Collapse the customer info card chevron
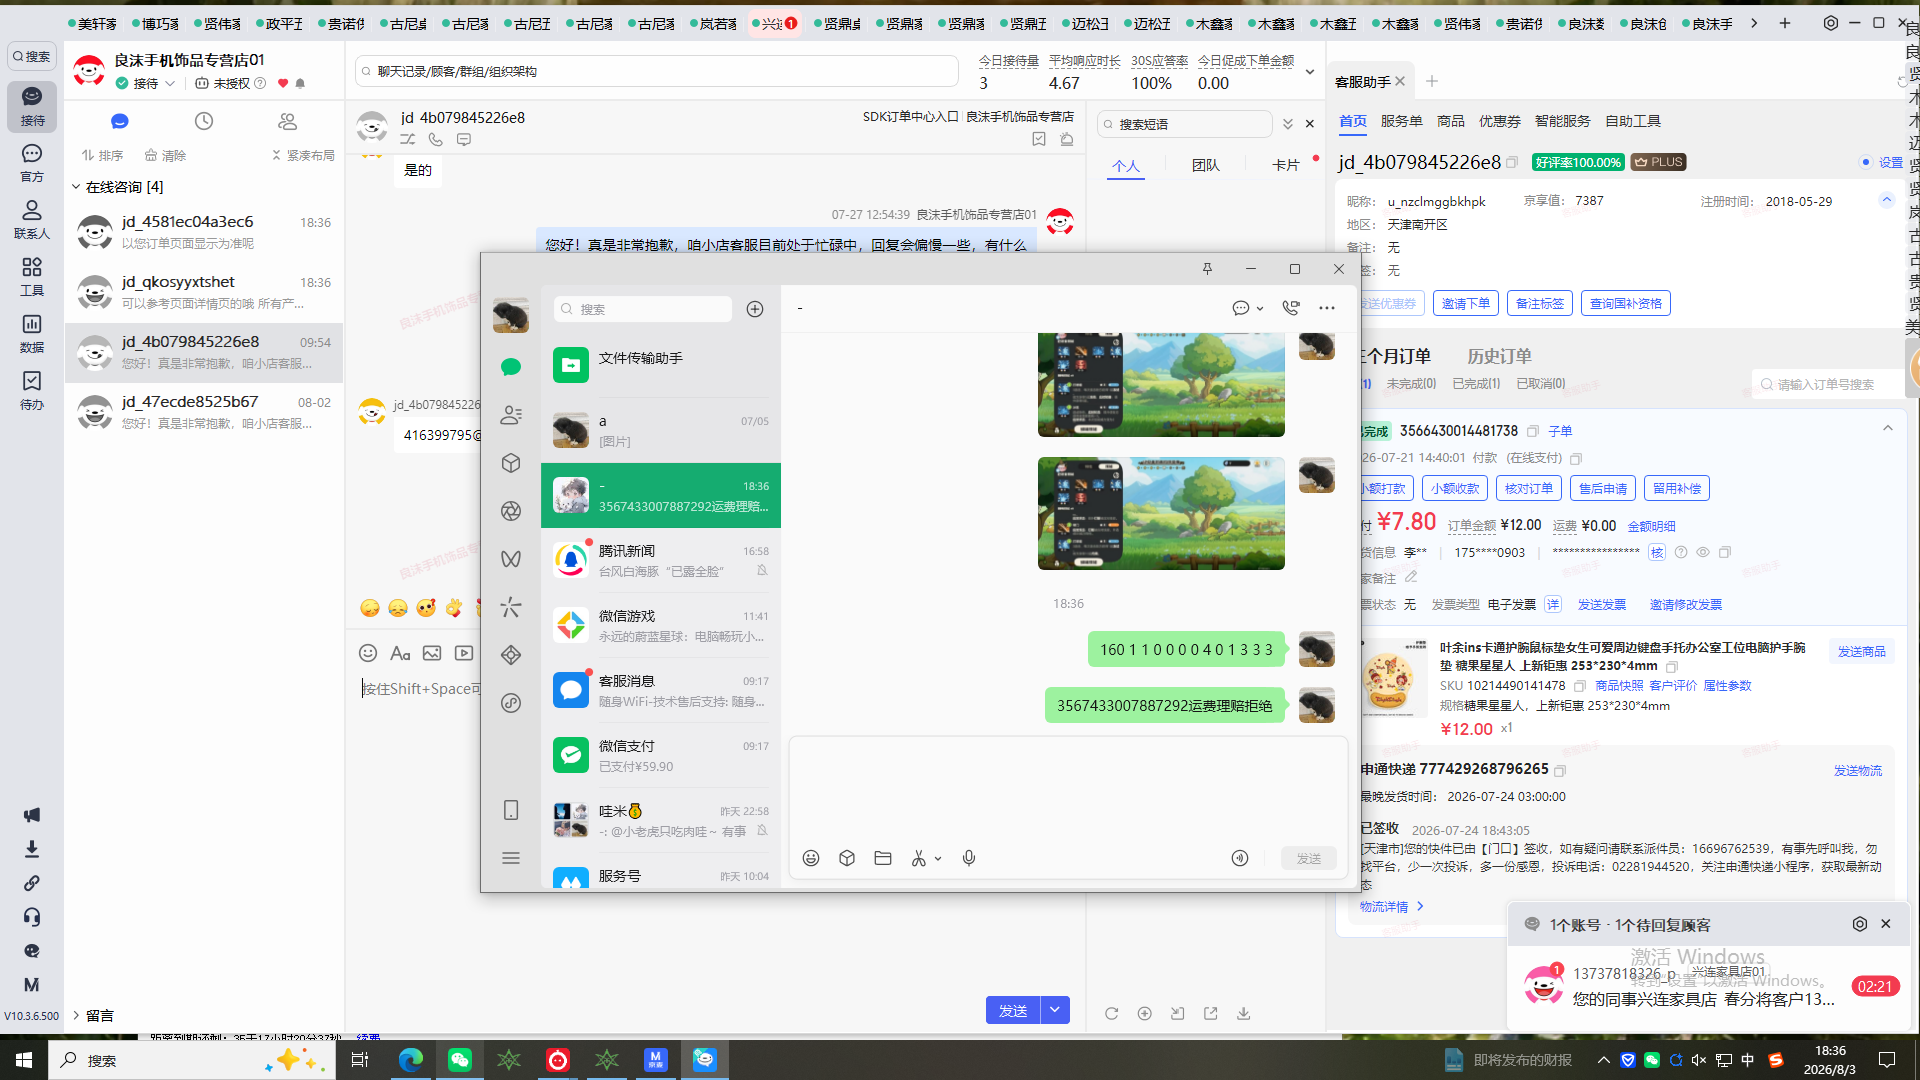Image resolution: width=1920 pixels, height=1080 pixels. click(x=1887, y=200)
